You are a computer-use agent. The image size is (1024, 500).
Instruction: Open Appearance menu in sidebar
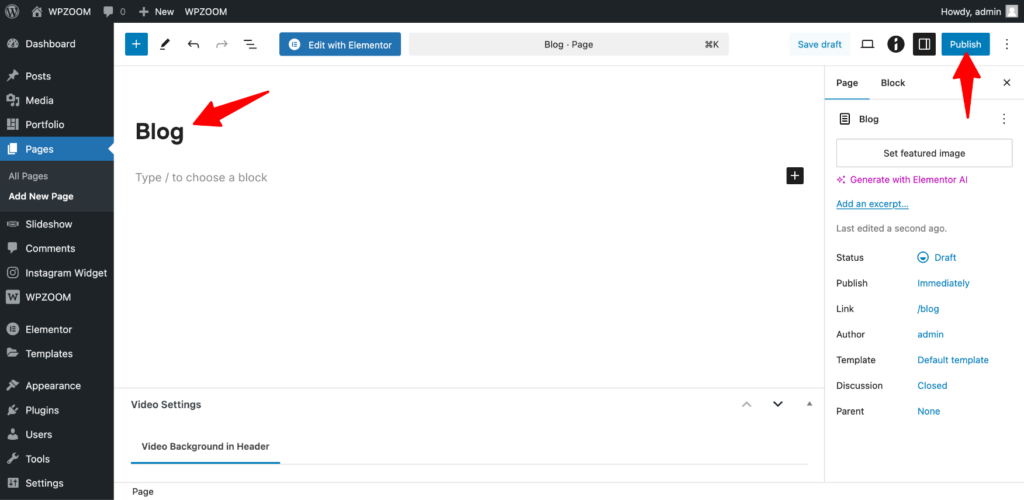coord(53,385)
